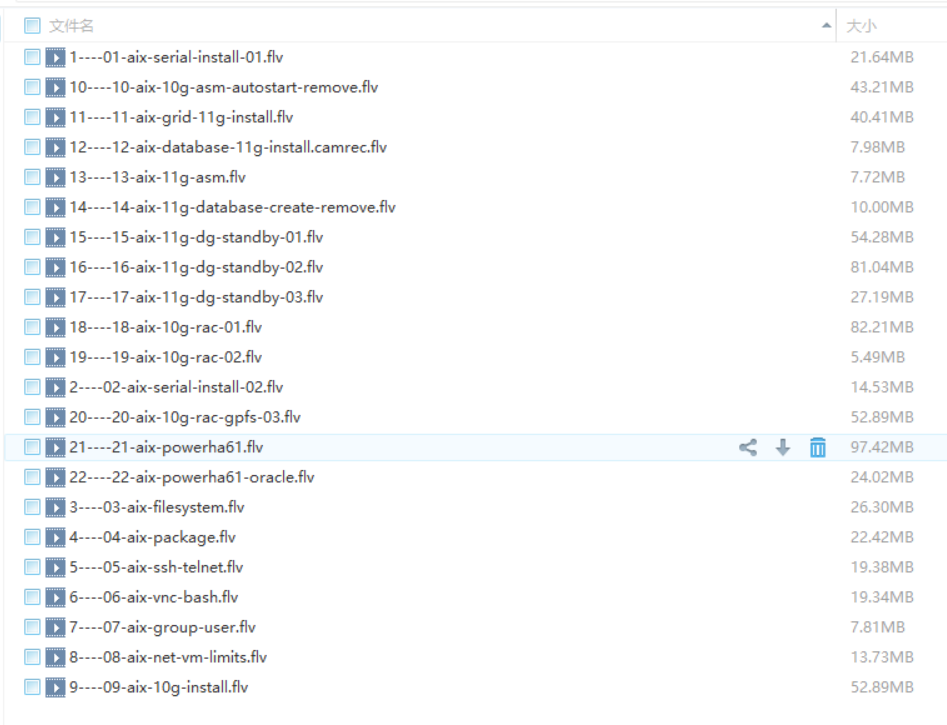
Task: Click video icon of 15-aix-11g-dg-standby-01.flv
Action: (56, 237)
